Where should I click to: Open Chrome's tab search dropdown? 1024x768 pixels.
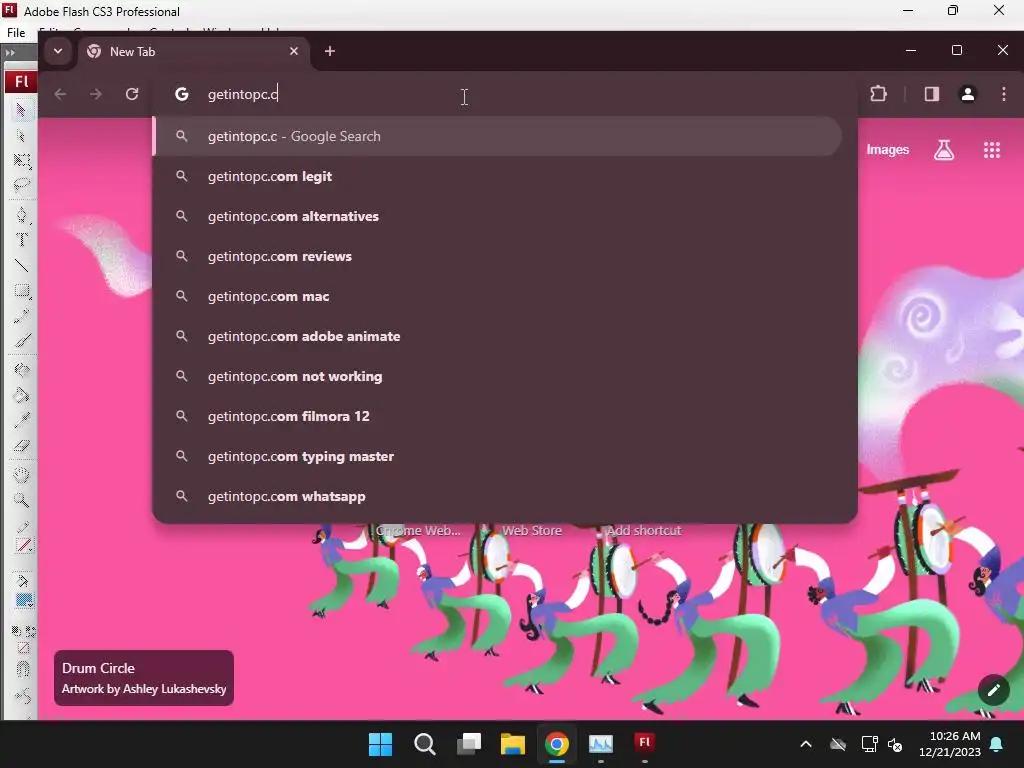point(57,51)
